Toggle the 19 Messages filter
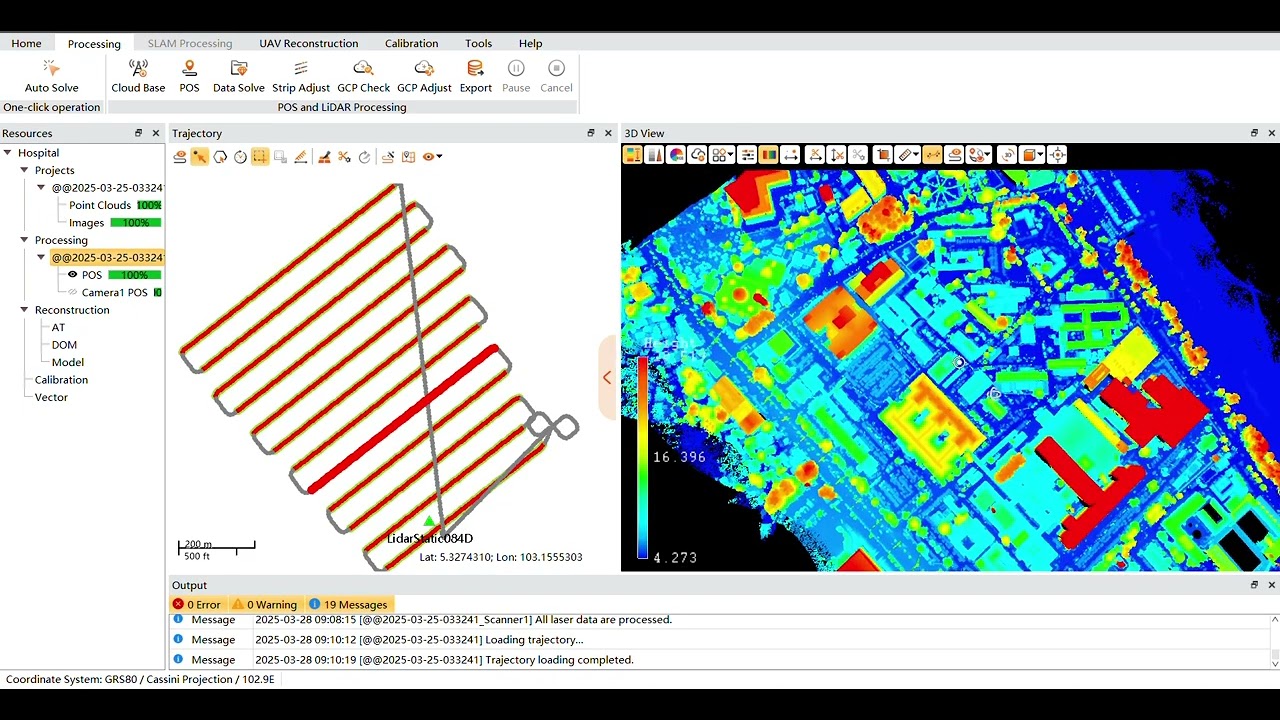The height and width of the screenshot is (720, 1280). [348, 604]
